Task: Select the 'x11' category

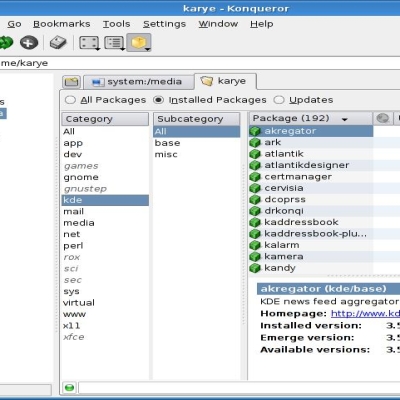Action: 105,326
